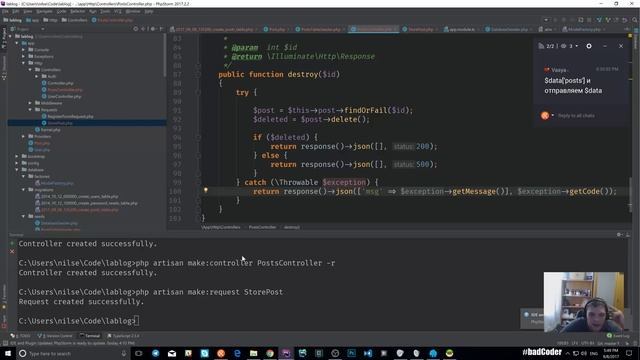This screenshot has width=640, height=360.
Task: Open the Code menu
Action: coord(61,11)
